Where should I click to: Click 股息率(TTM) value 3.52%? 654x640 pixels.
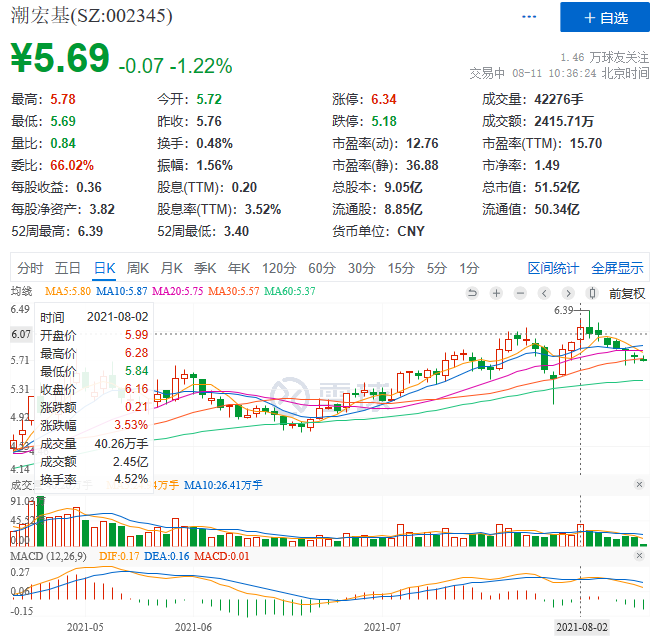(263, 209)
